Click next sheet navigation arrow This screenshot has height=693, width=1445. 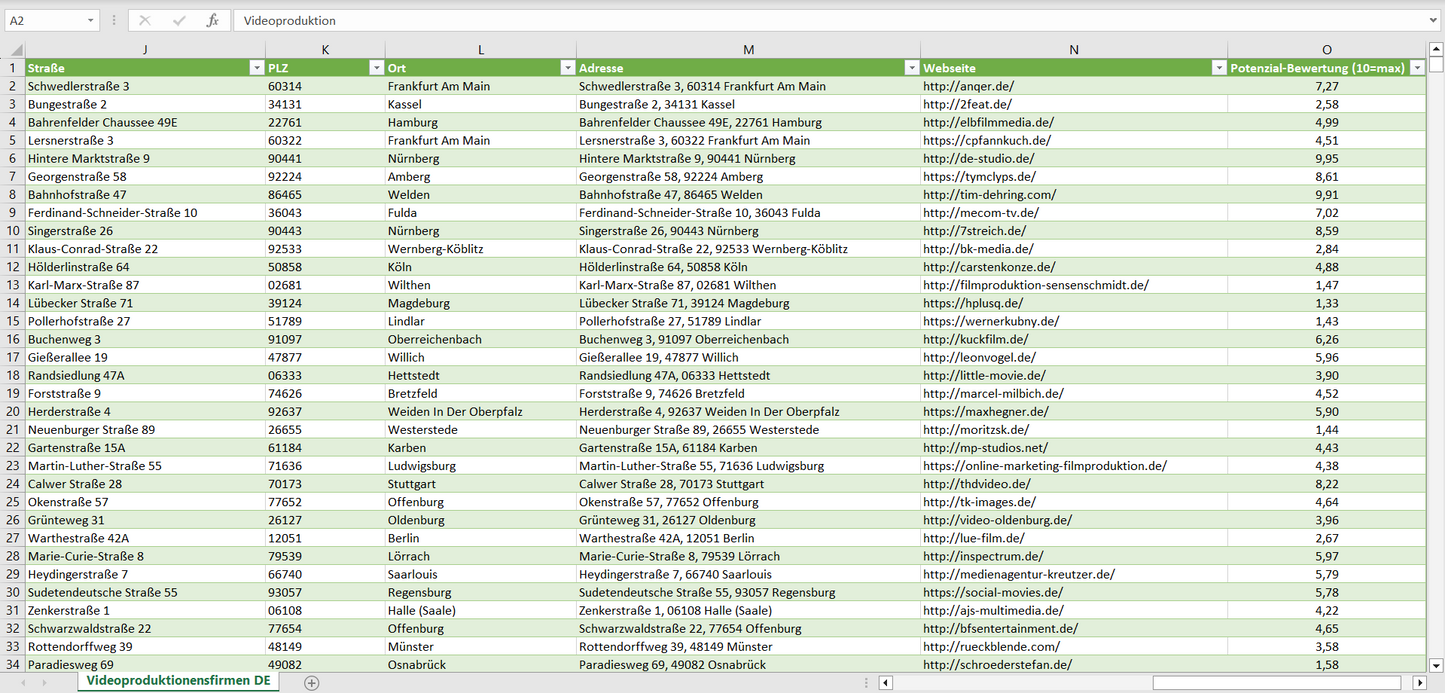46,682
